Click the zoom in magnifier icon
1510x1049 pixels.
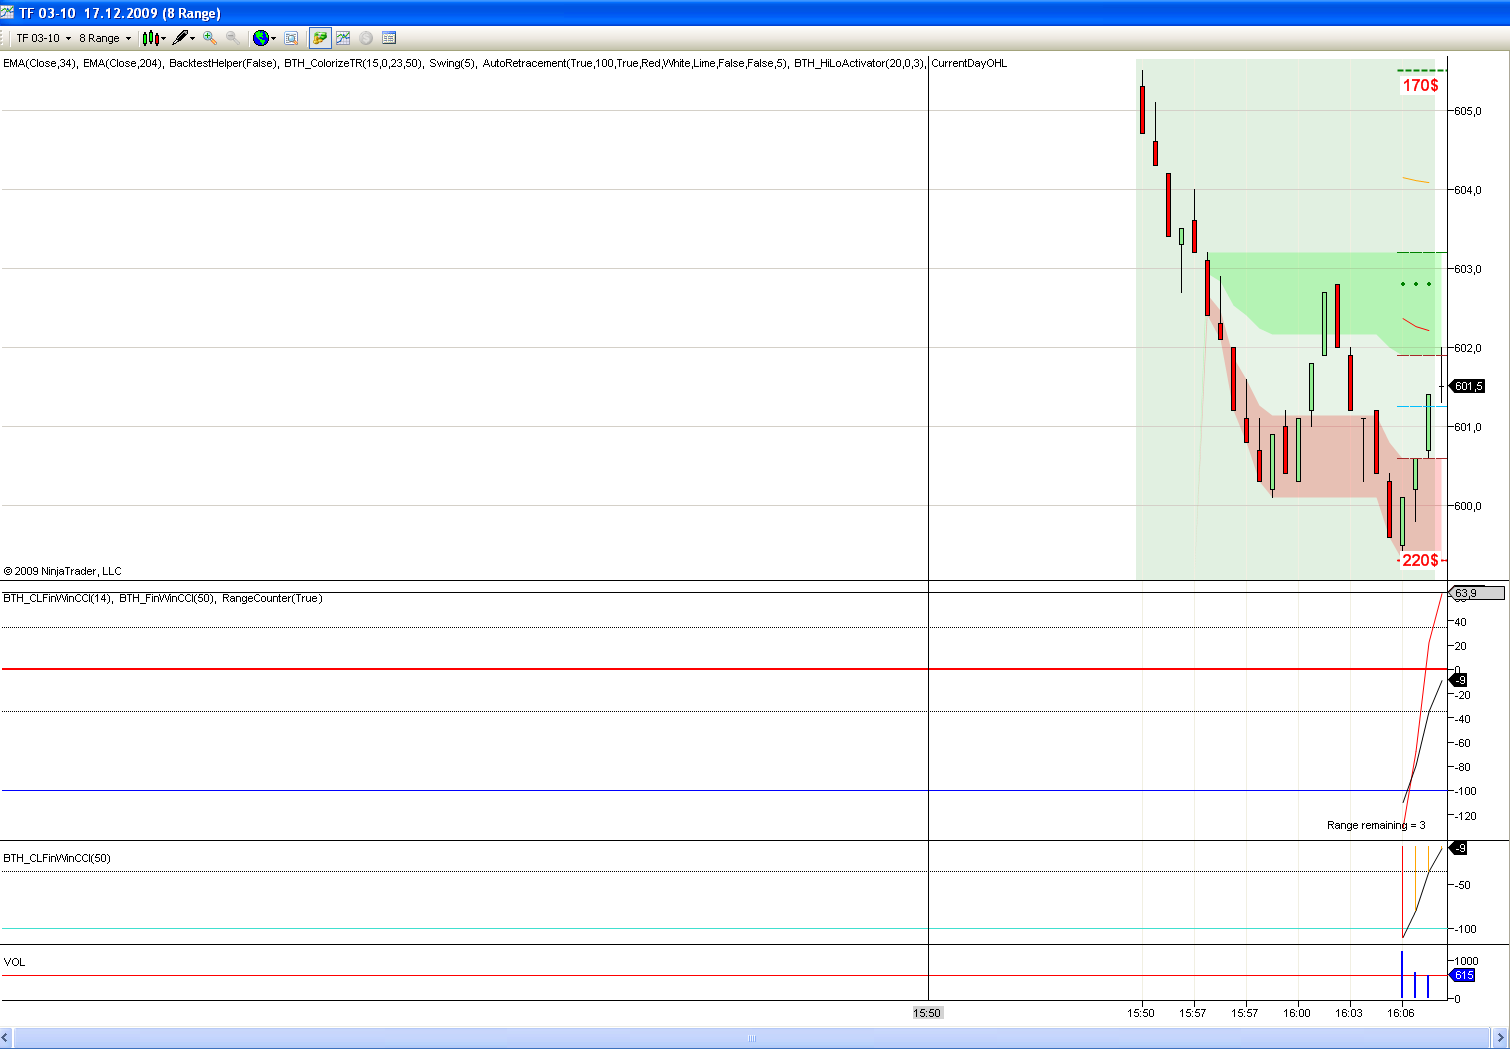pyautogui.click(x=210, y=38)
